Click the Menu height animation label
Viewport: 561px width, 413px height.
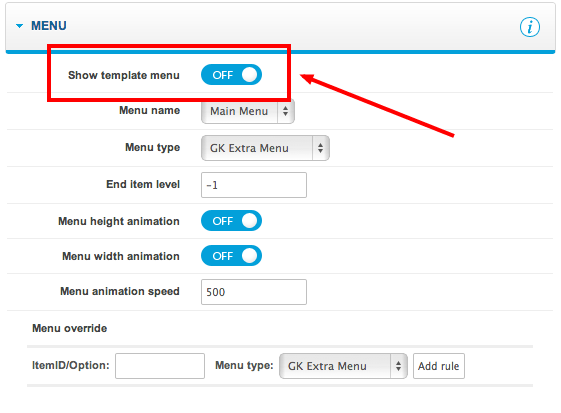pyautogui.click(x=119, y=221)
